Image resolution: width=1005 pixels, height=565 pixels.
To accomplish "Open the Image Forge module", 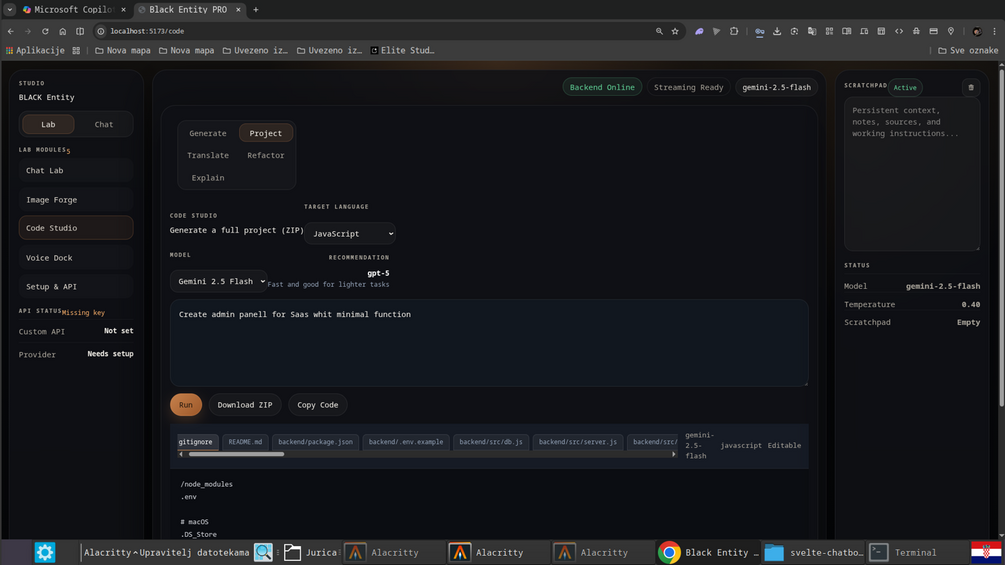I will click(76, 200).
